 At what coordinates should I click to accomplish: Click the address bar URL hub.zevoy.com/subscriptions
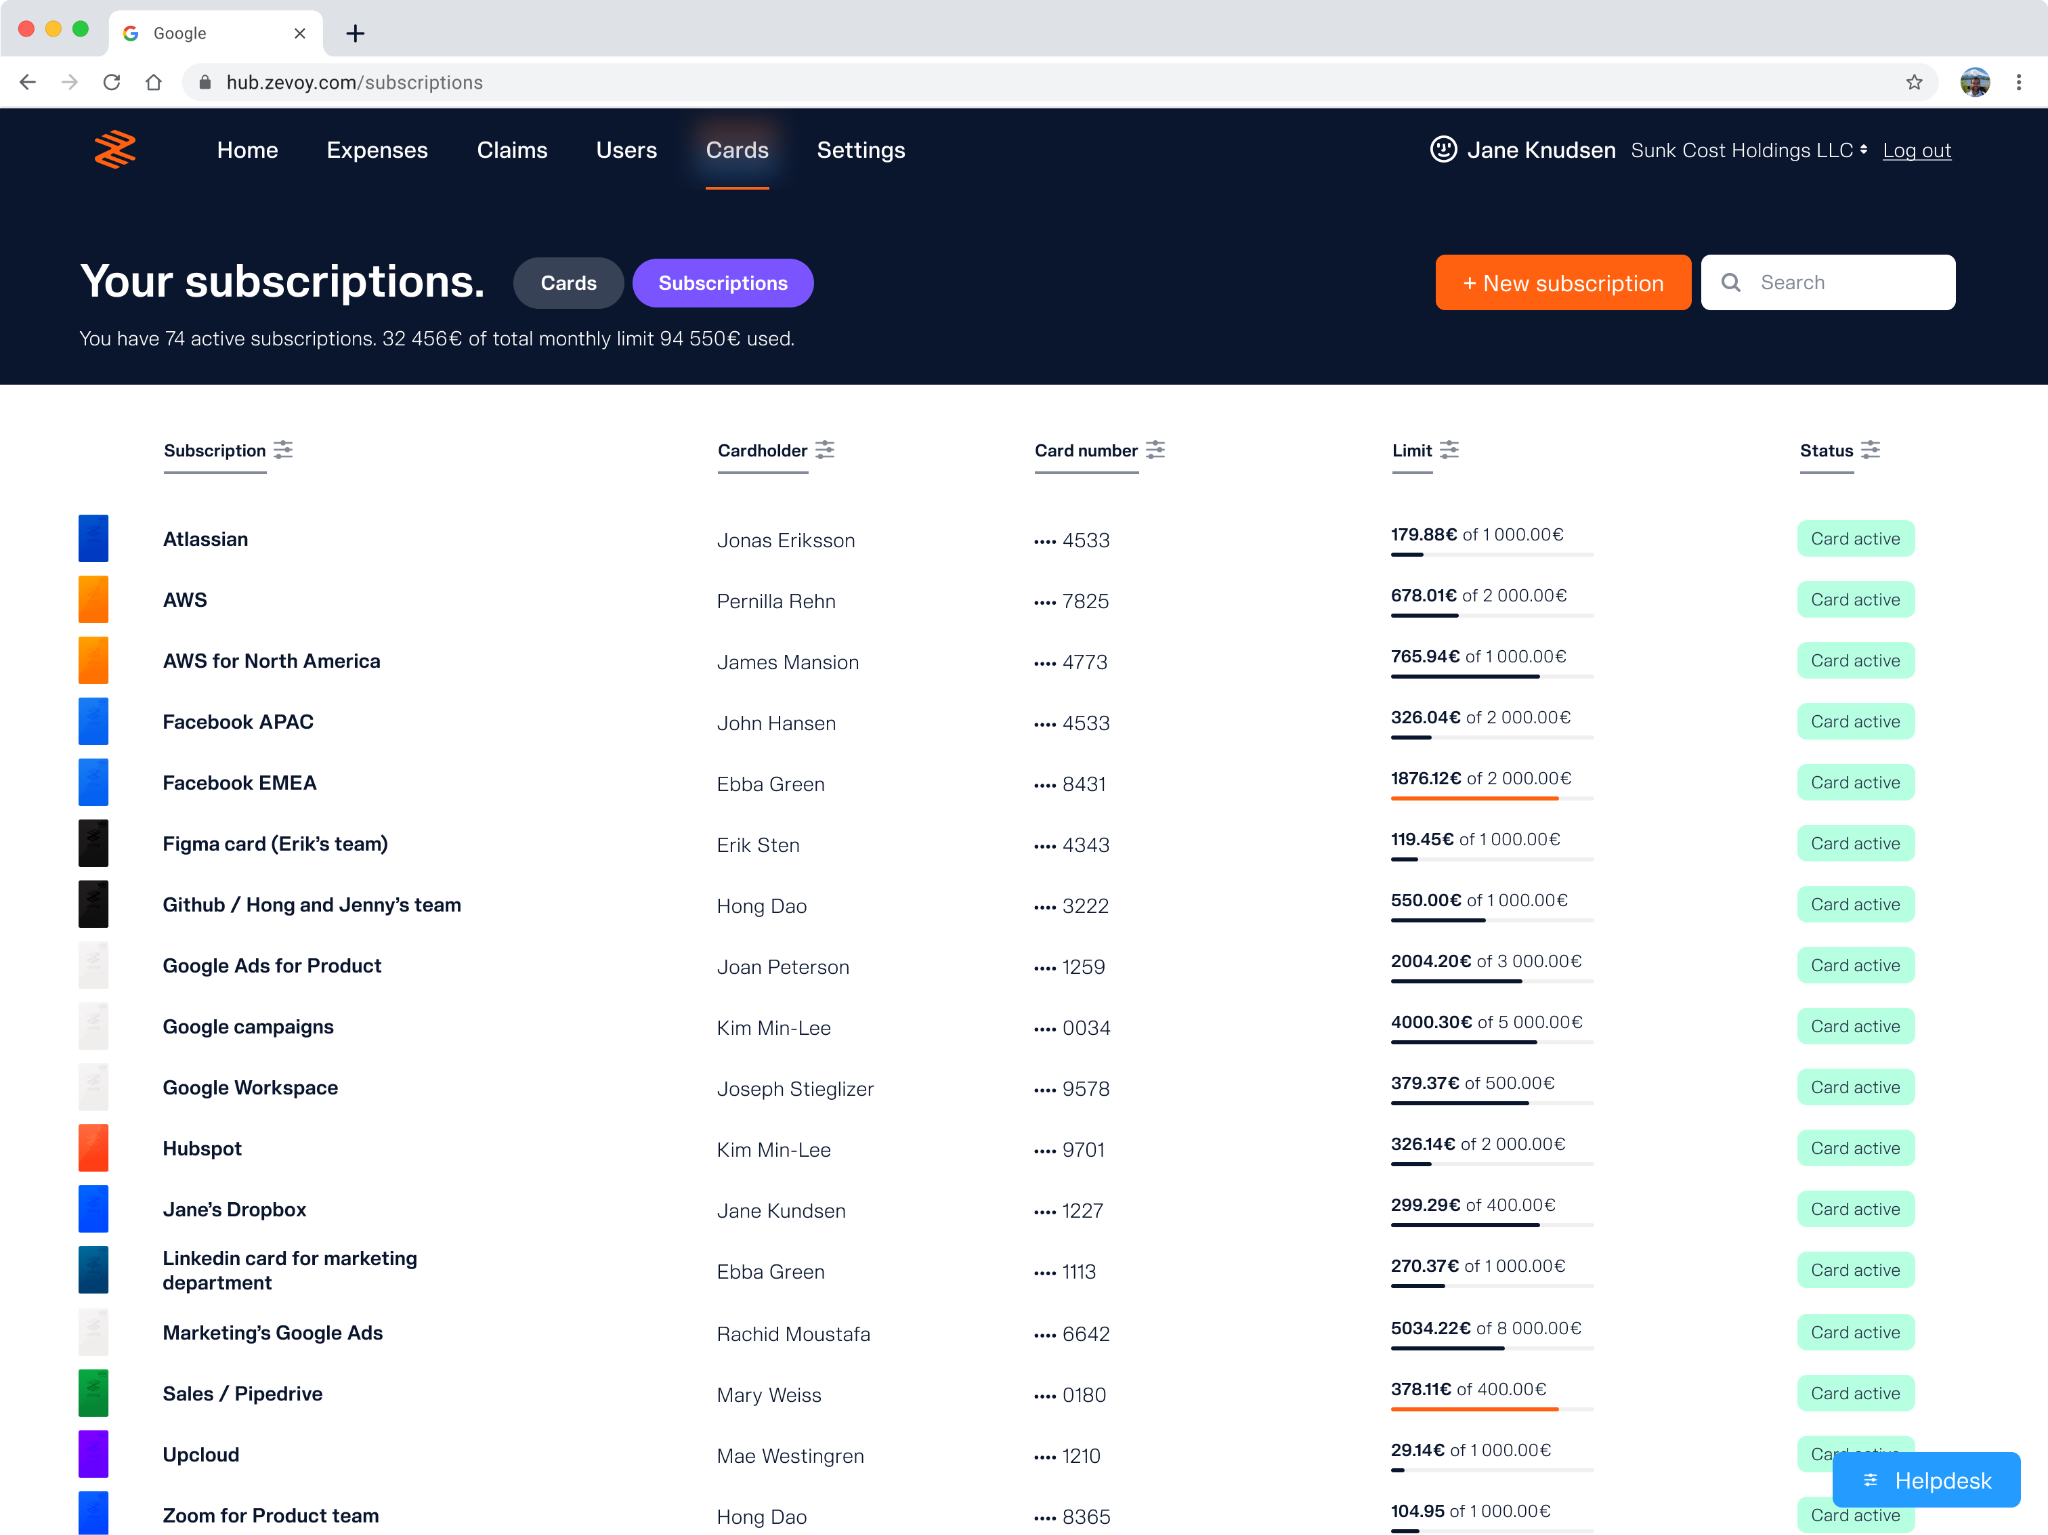tap(354, 82)
